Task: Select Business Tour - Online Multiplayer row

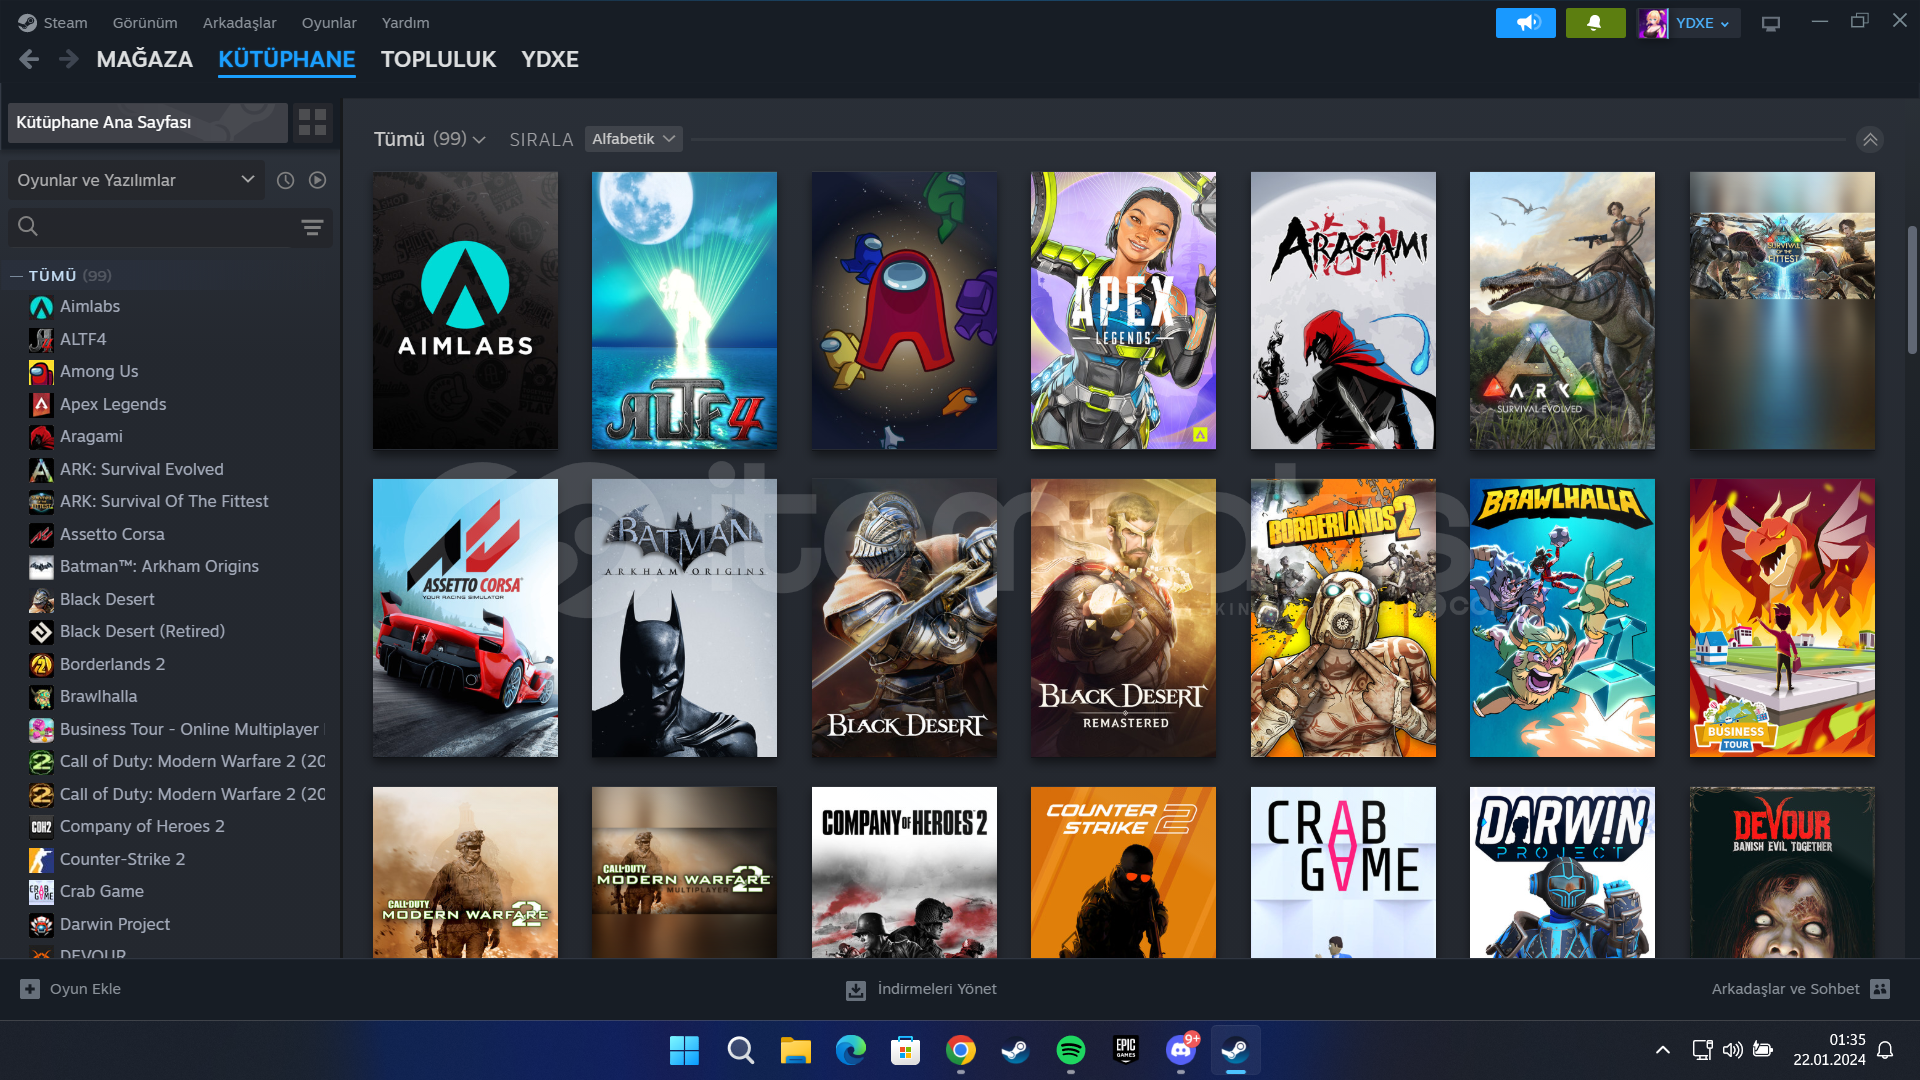Action: (x=177, y=730)
